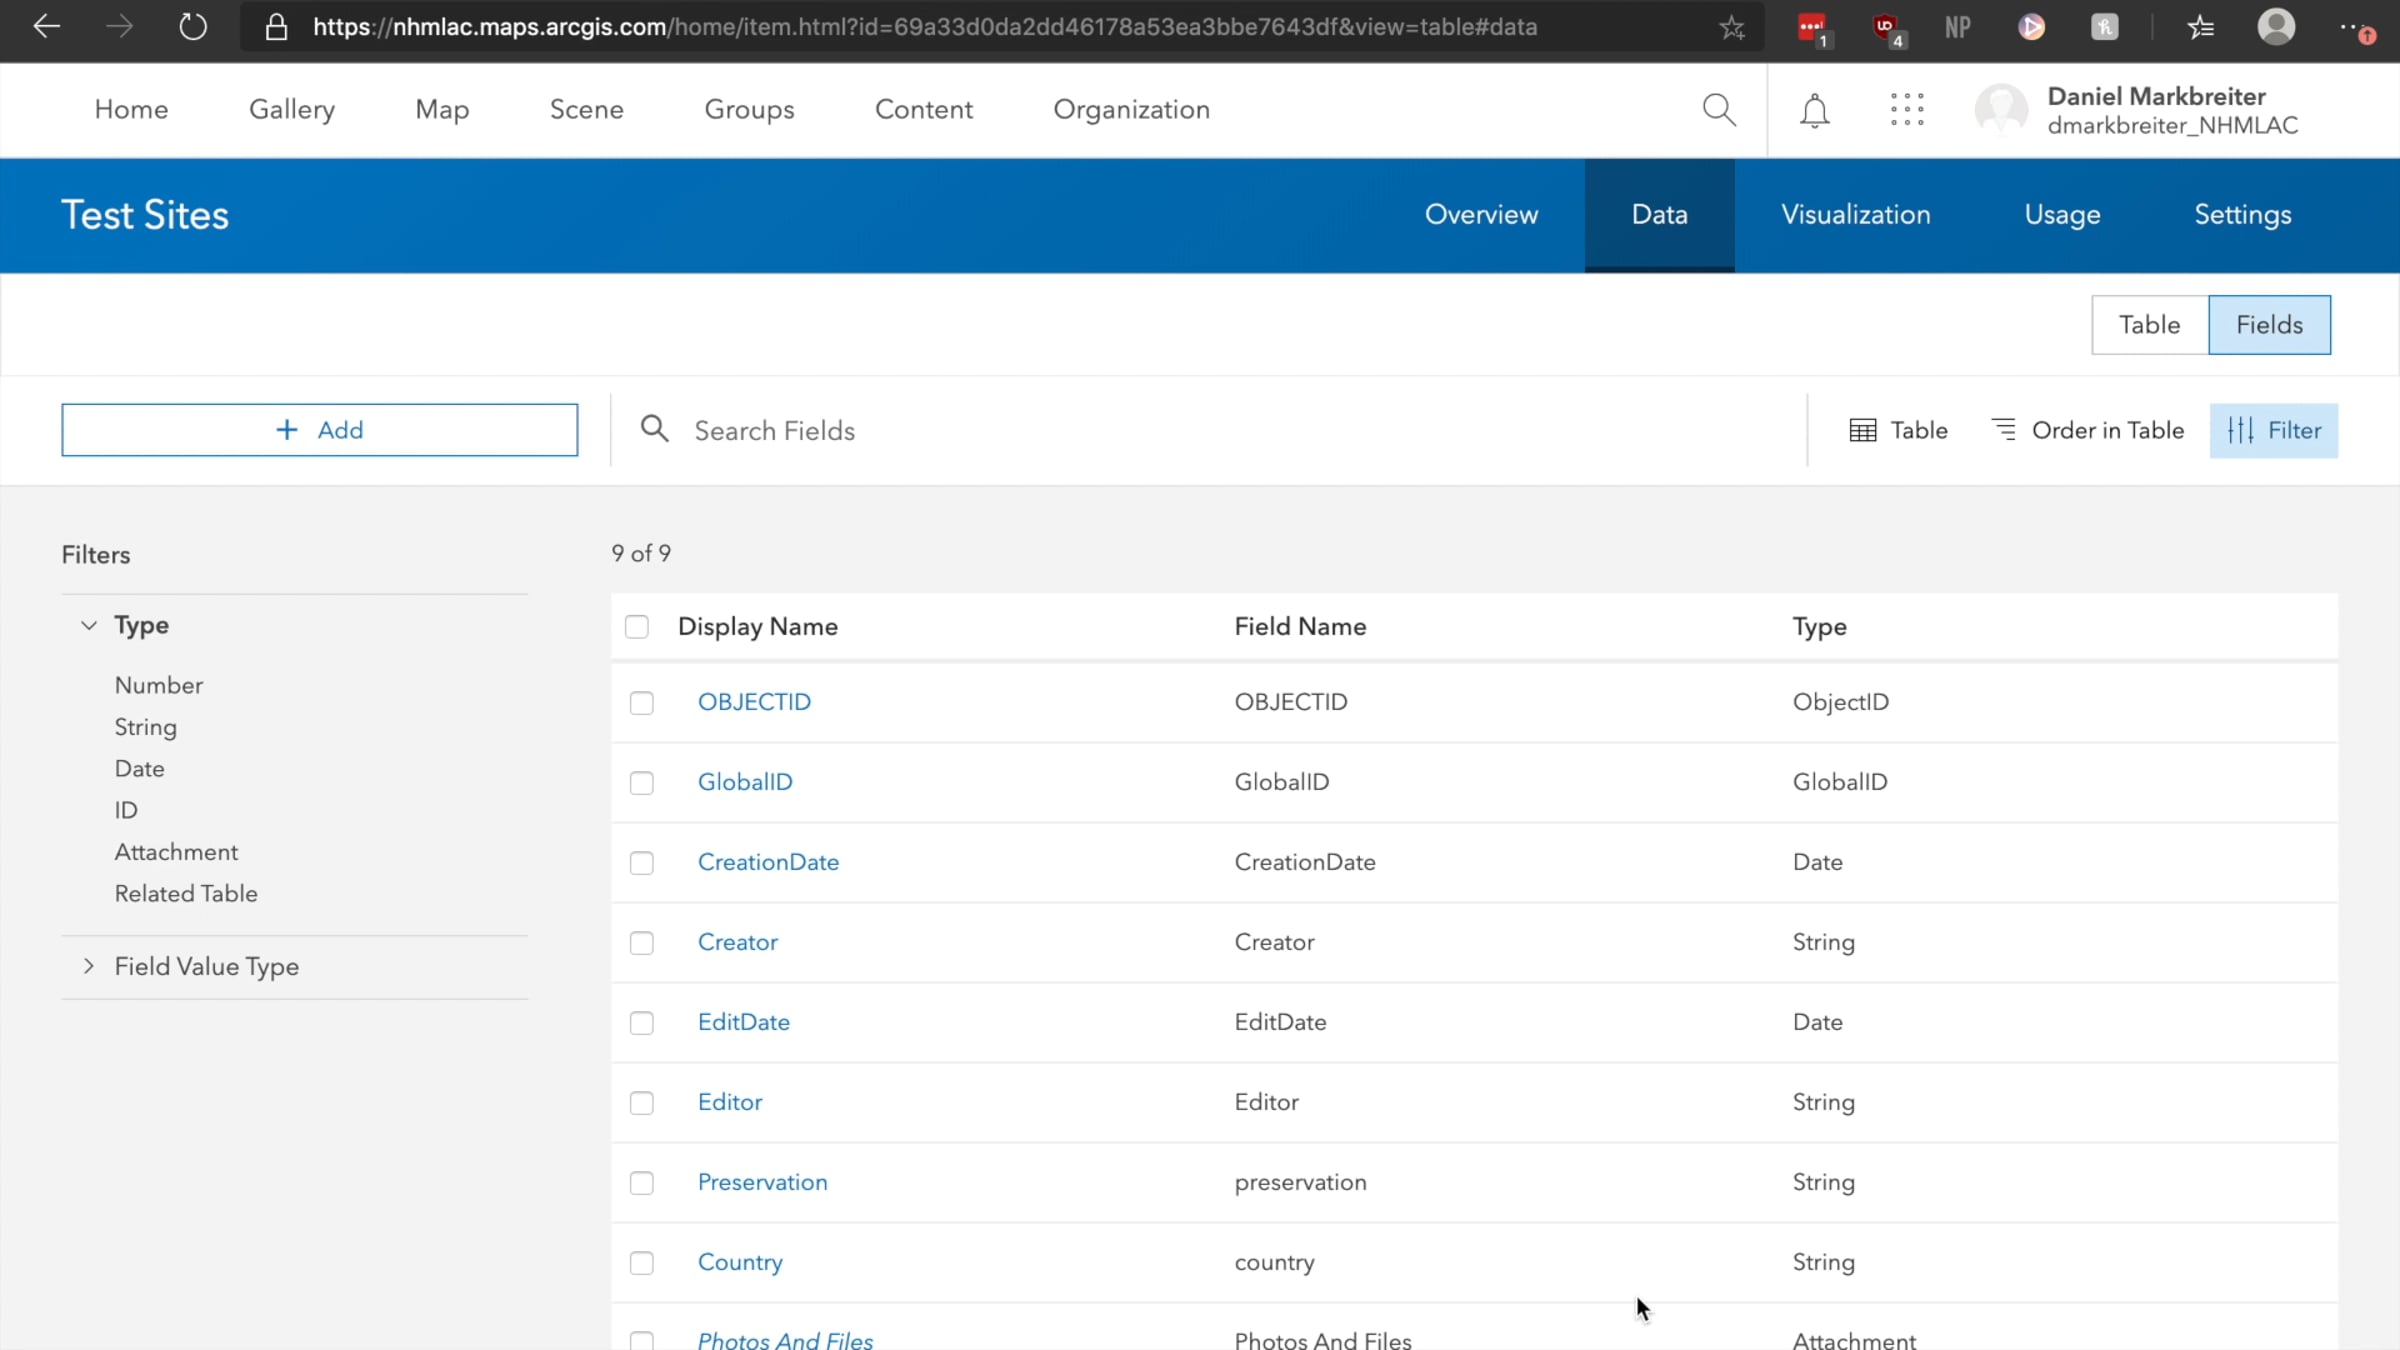This screenshot has width=2400, height=1350.
Task: Click Daniel Markbreiter's profile avatar
Action: 2001,109
